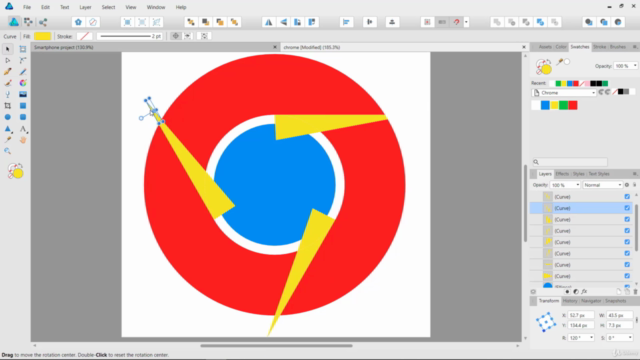Viewport: 640px width, 360px height.
Task: Open the snapping options dropdown arrow
Action: (x=466, y=22)
